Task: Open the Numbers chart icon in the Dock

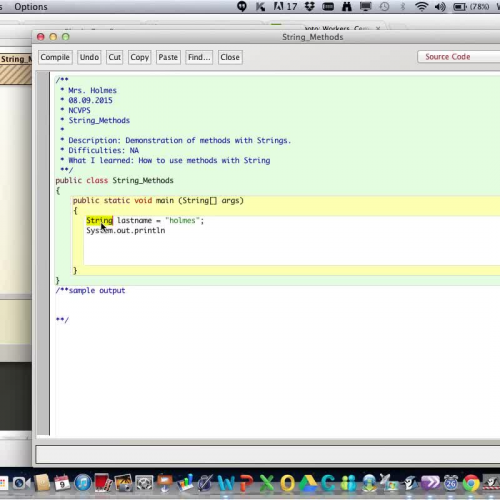Action: point(185,483)
